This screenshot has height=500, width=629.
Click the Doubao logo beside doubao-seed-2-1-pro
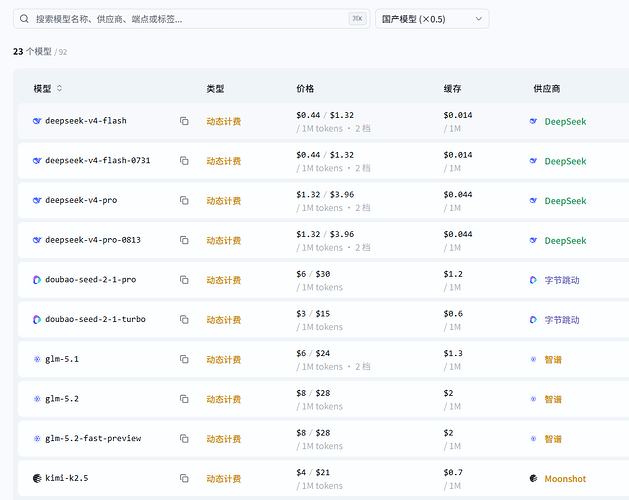tap(37, 280)
